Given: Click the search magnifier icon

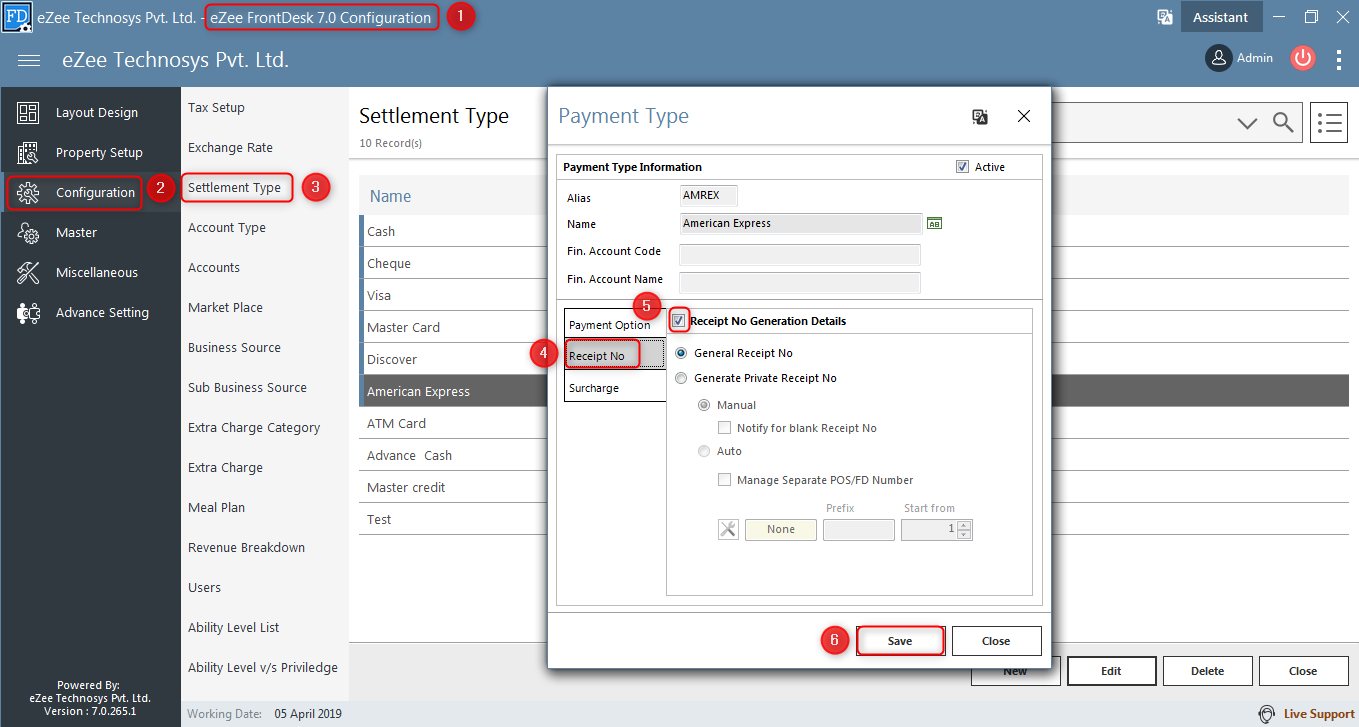Looking at the screenshot, I should click(1283, 123).
